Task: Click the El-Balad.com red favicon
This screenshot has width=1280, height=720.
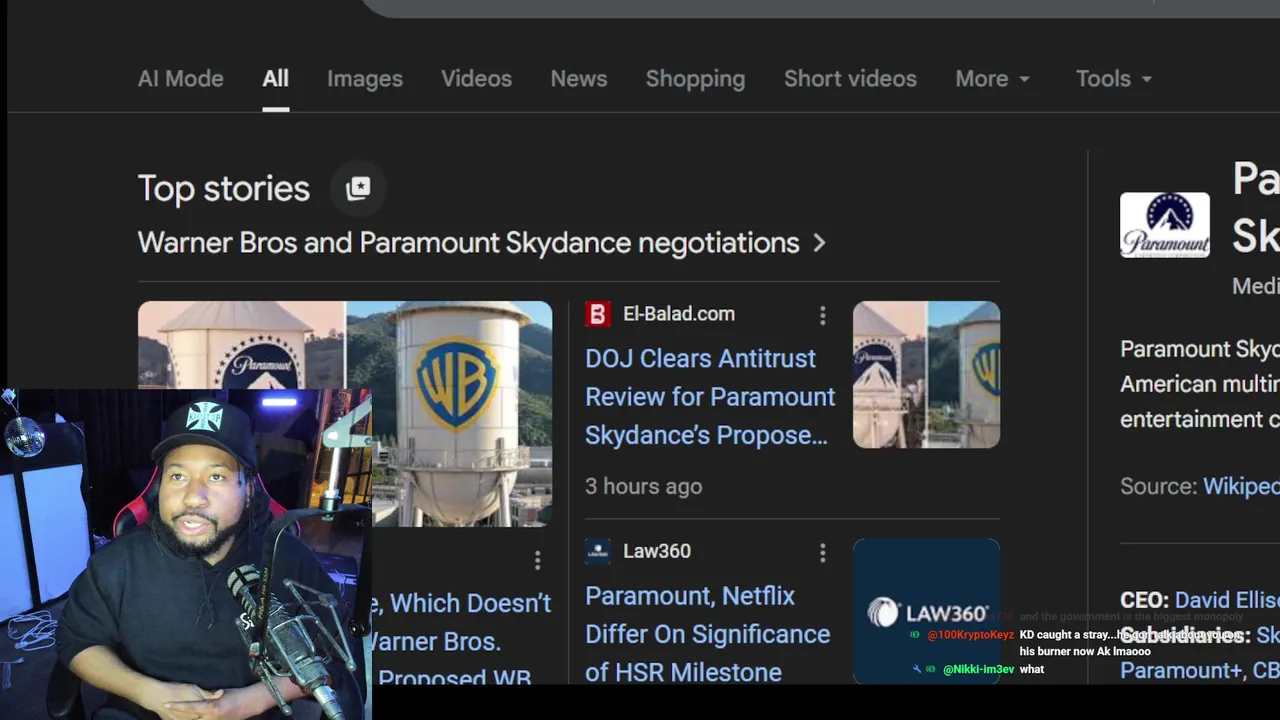Action: [x=598, y=314]
